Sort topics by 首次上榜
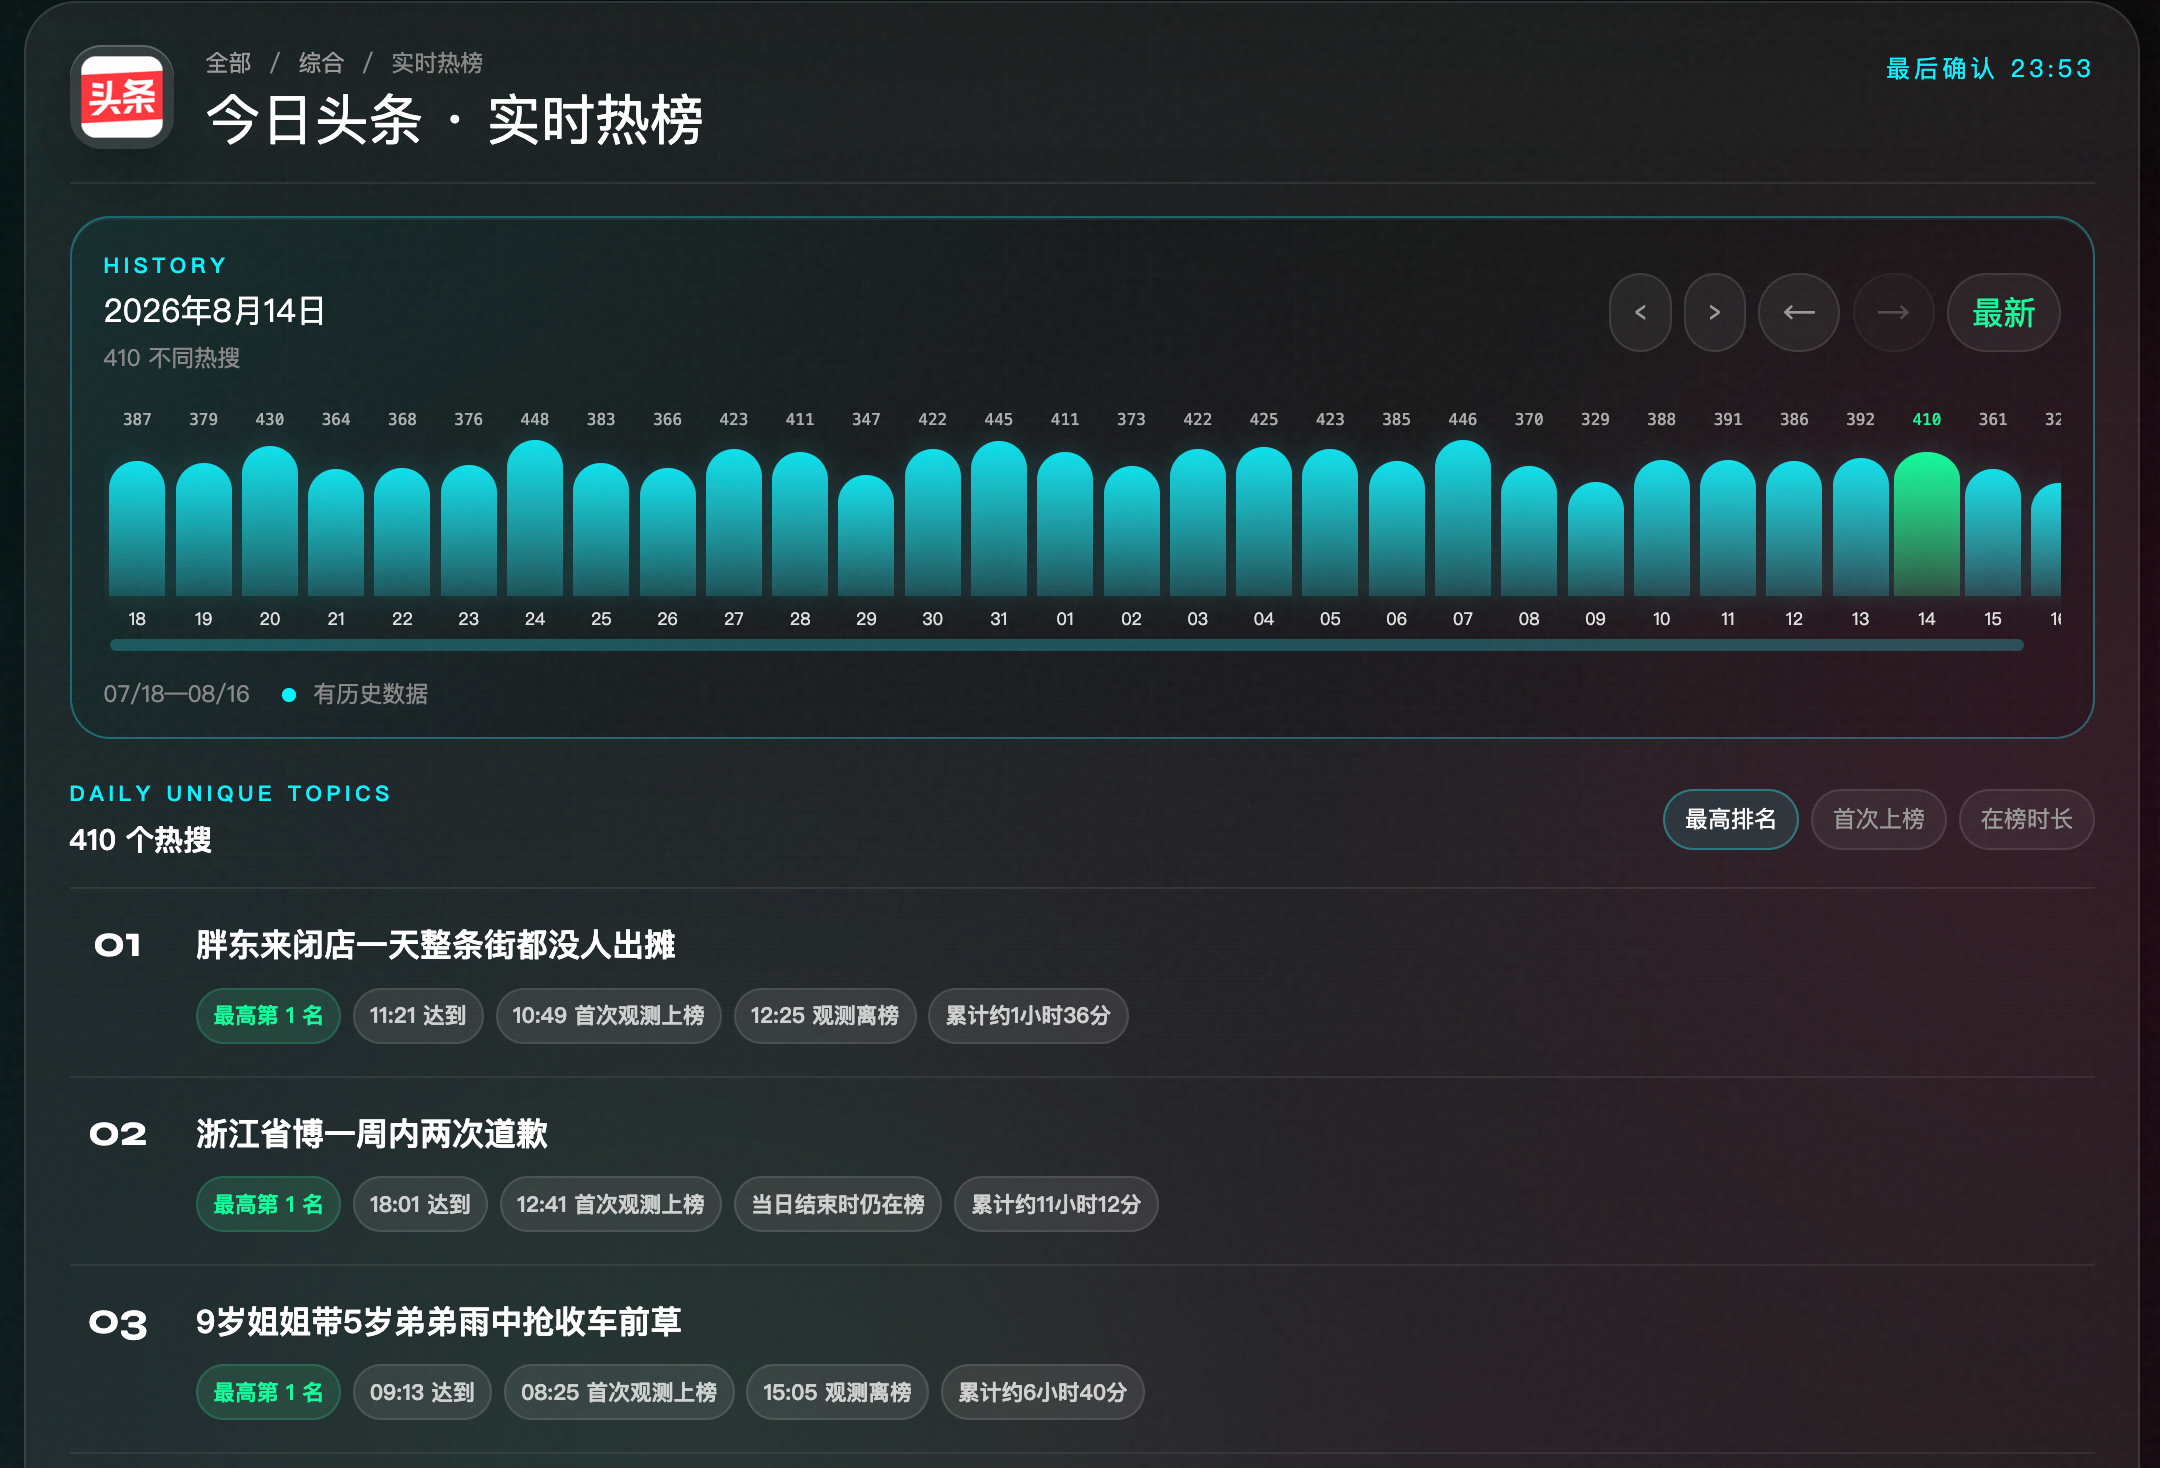 point(1878,819)
